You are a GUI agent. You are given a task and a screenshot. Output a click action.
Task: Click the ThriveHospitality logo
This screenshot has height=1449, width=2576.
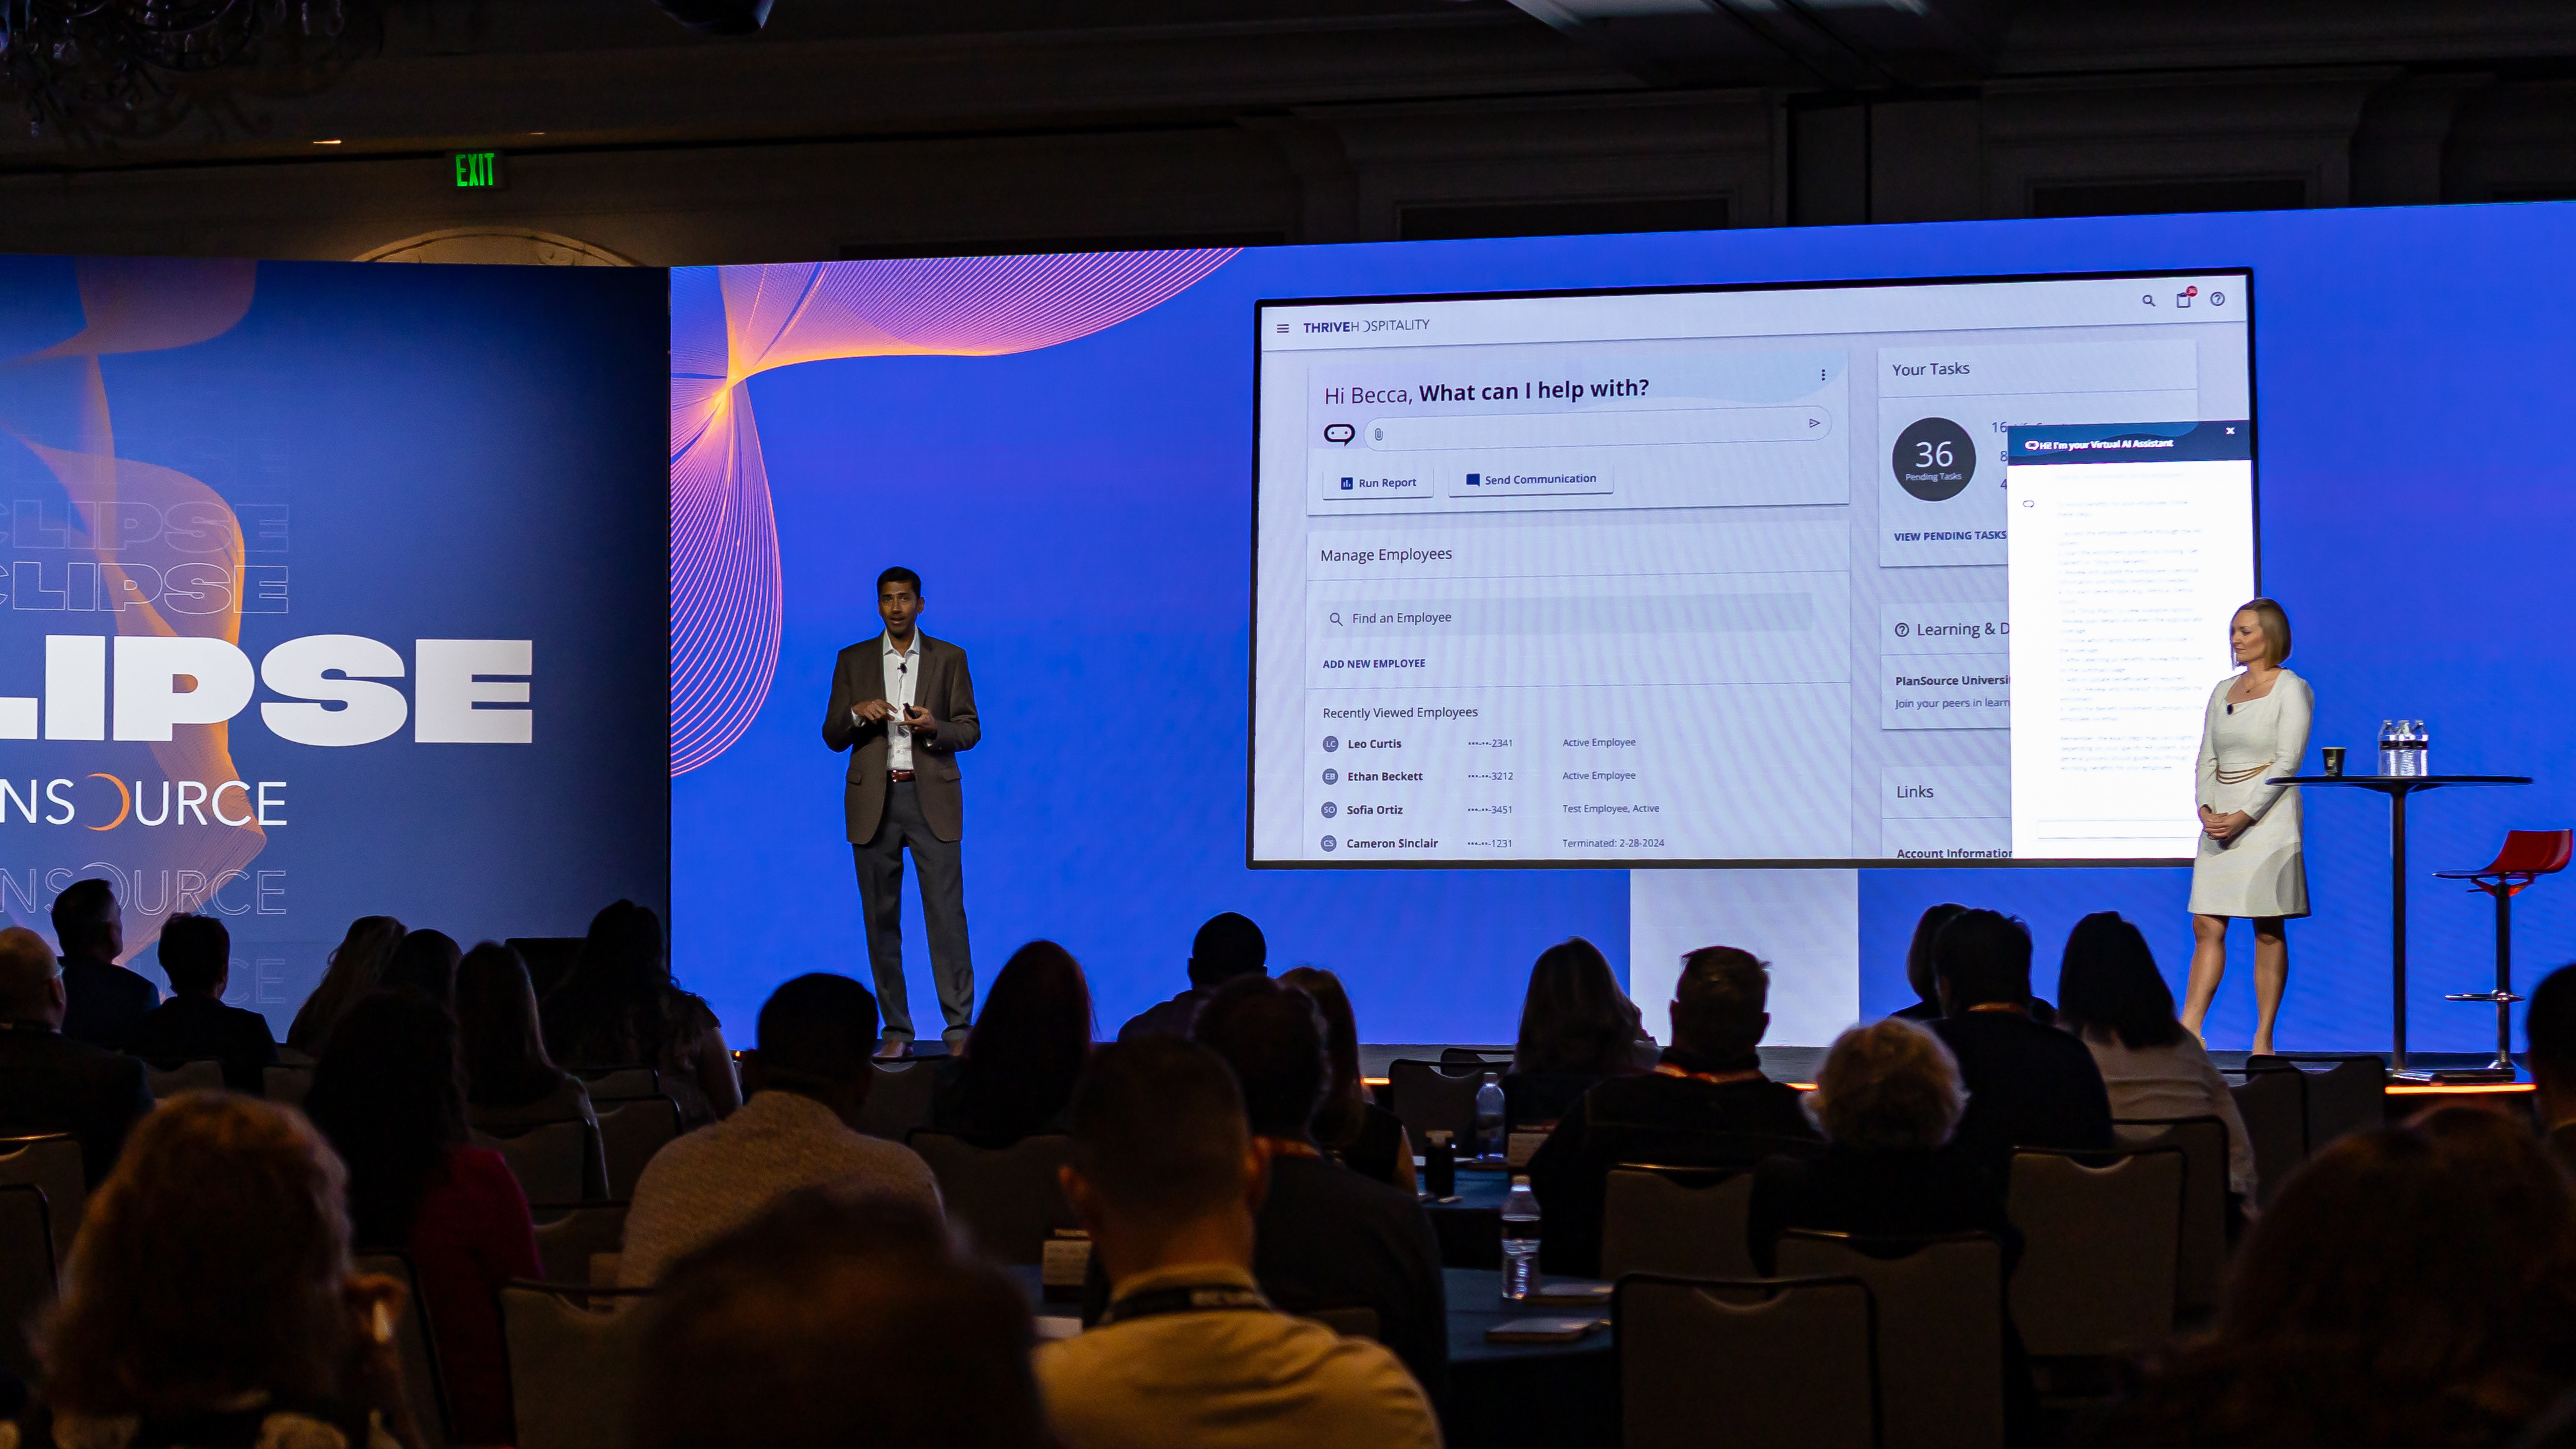click(x=1366, y=326)
